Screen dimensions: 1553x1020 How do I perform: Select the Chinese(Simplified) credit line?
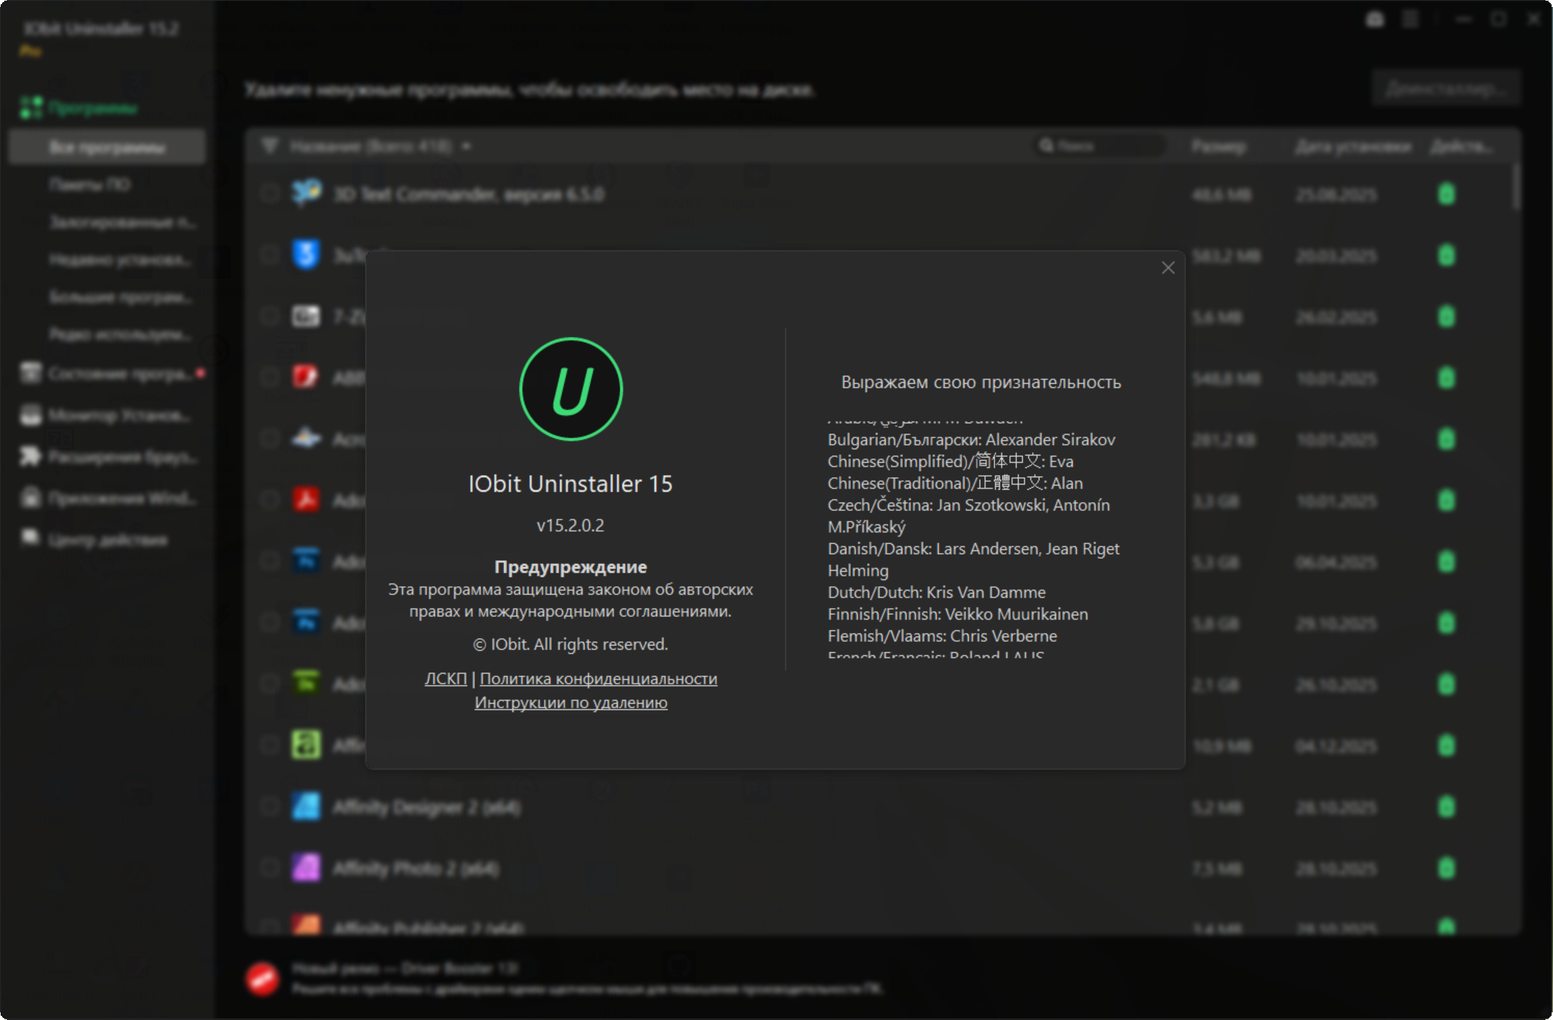click(x=950, y=462)
